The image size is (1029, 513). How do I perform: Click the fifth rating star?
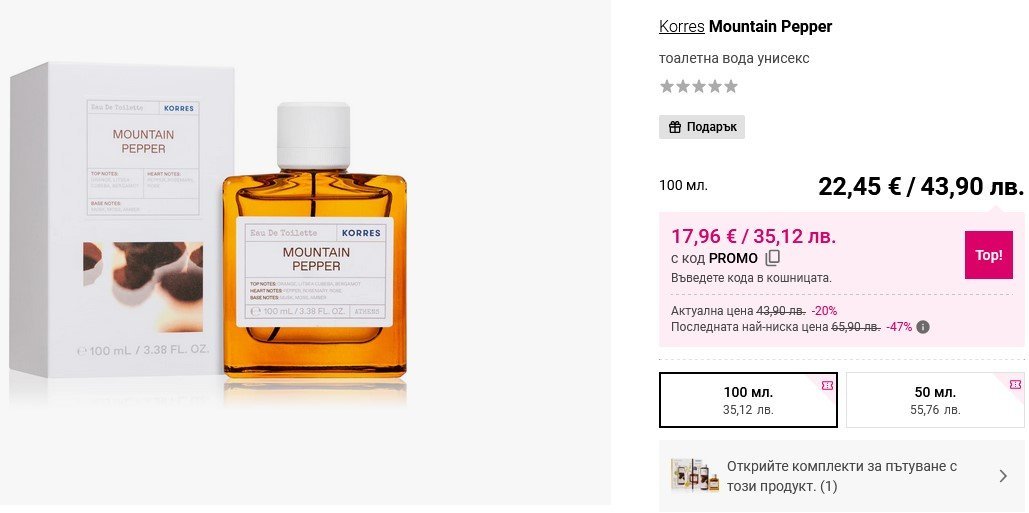click(x=731, y=87)
